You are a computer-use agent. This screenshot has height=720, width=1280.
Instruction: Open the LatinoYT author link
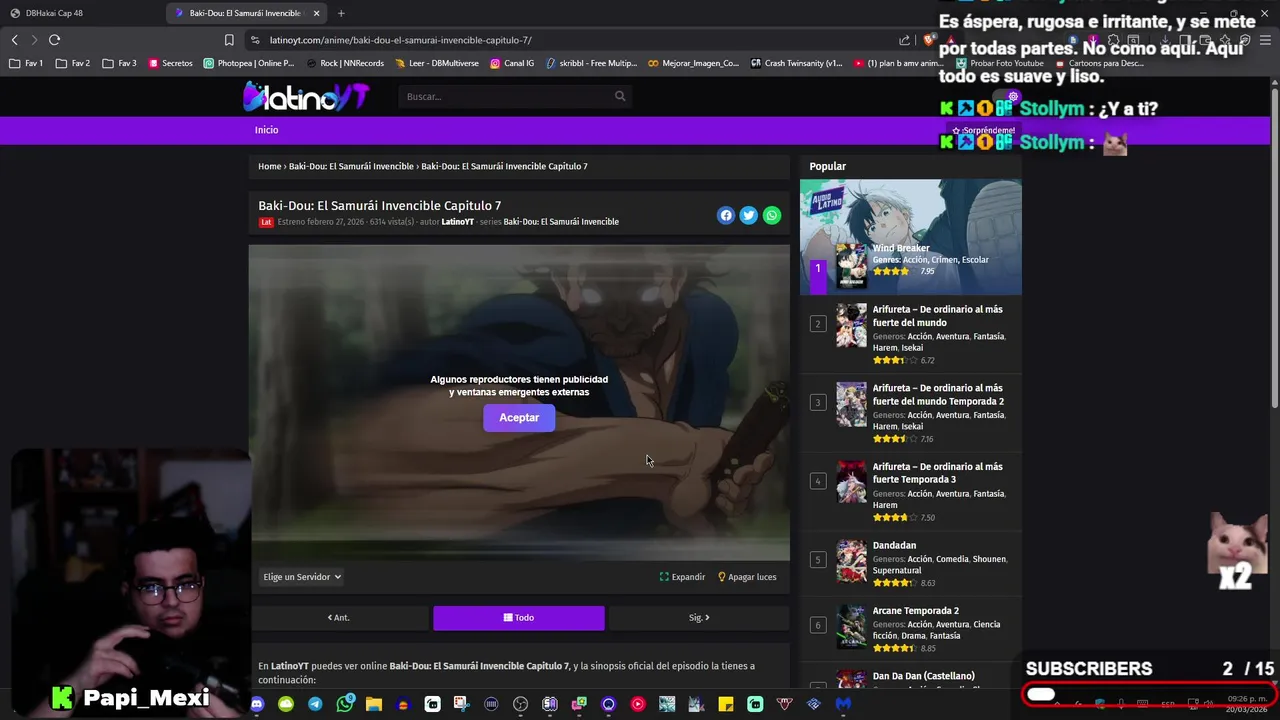(x=458, y=222)
